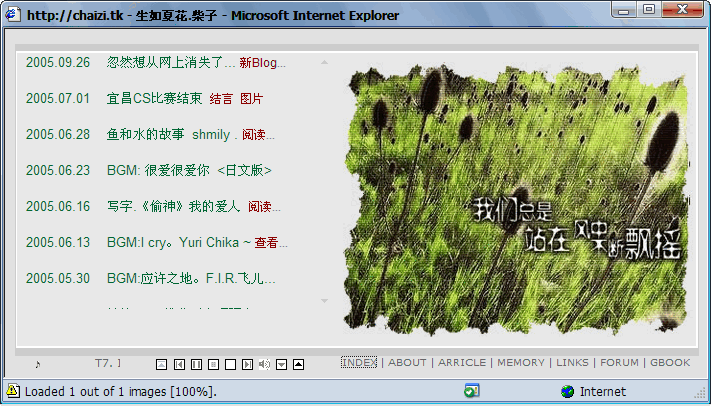Click the 2005.06.16 date

tap(58, 206)
